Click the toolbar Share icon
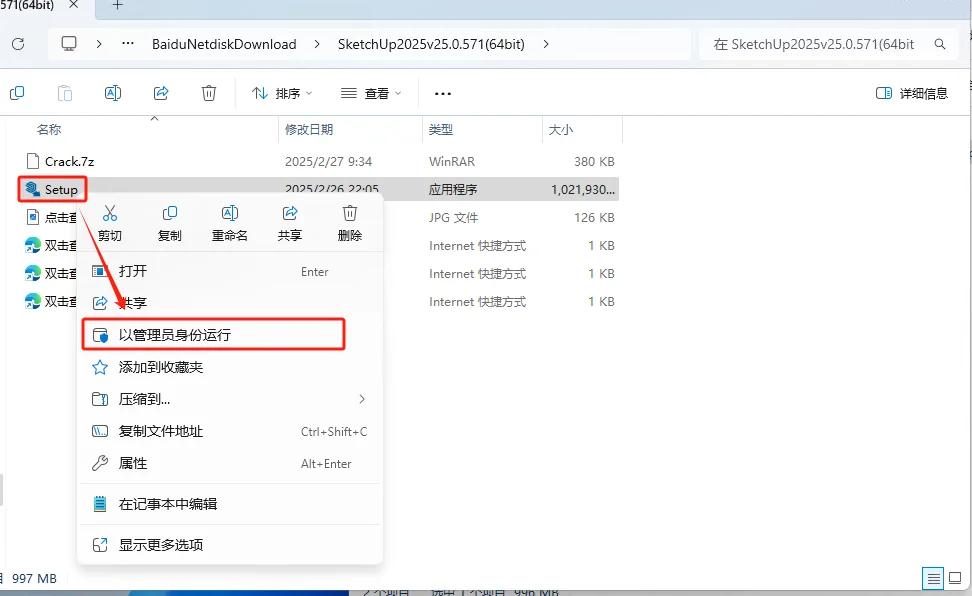 coord(161,93)
